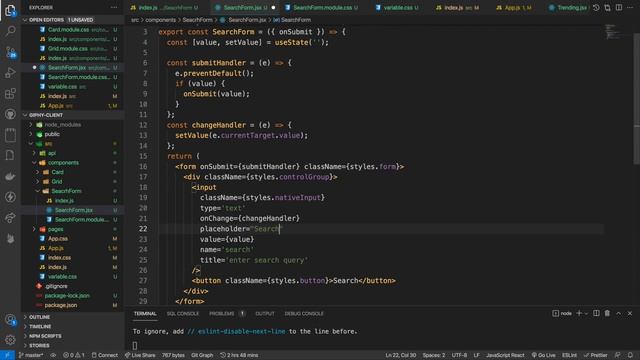Open the Output panel tab
Screen dimensions: 640x360
click(265, 313)
